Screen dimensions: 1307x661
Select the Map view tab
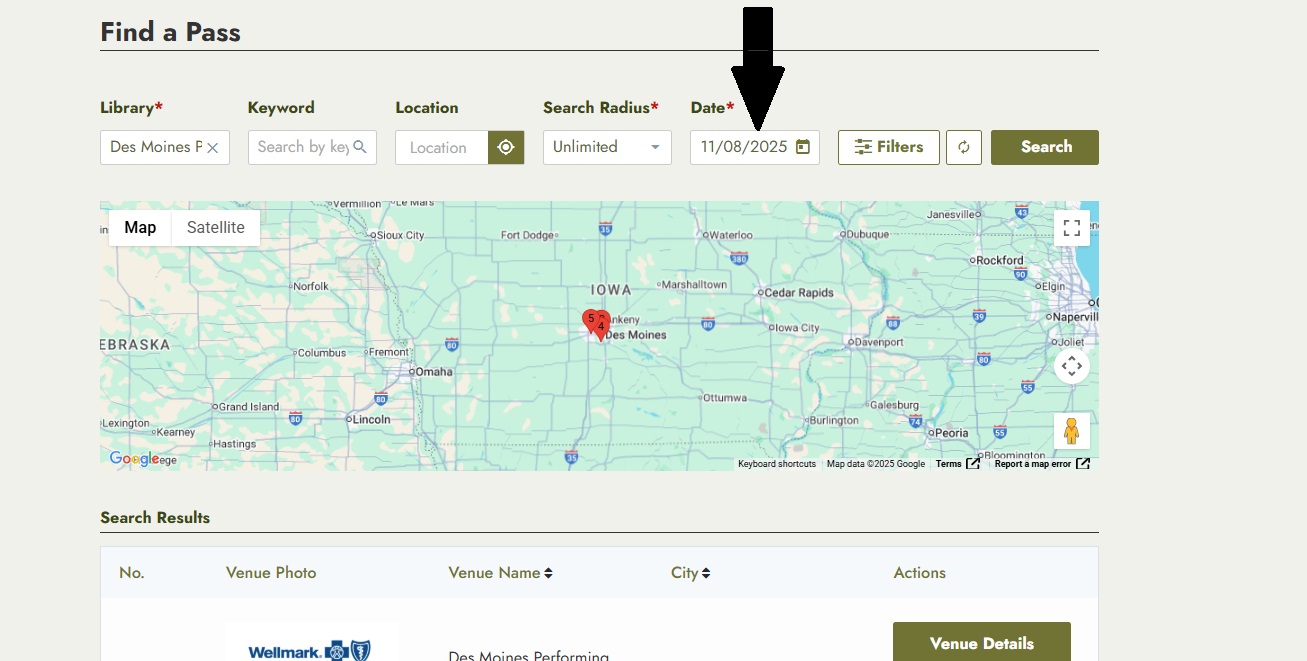pyautogui.click(x=140, y=228)
